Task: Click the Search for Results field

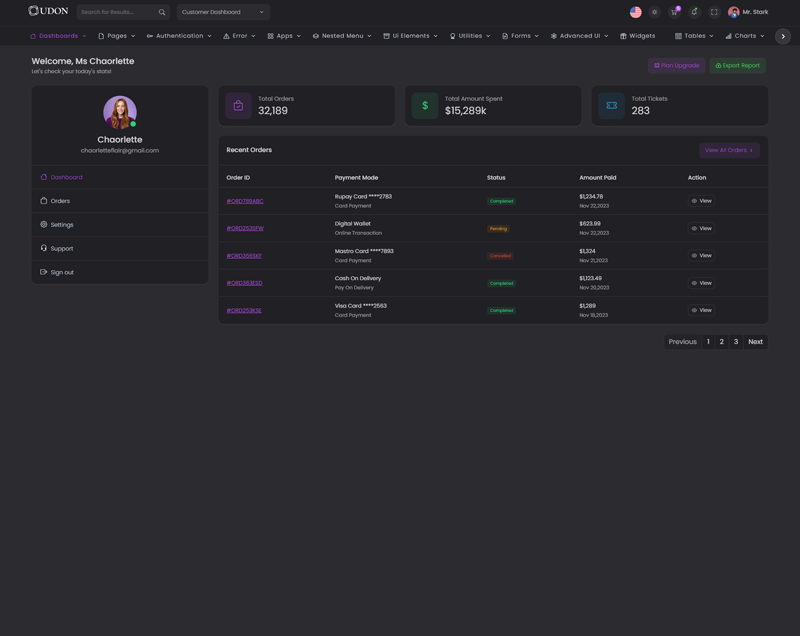Action: point(116,12)
